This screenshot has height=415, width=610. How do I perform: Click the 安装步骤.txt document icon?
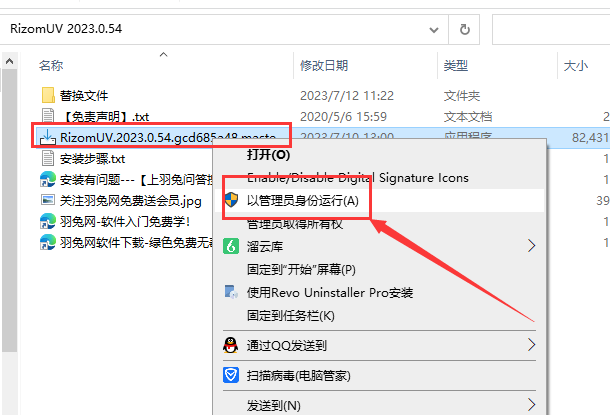click(48, 158)
